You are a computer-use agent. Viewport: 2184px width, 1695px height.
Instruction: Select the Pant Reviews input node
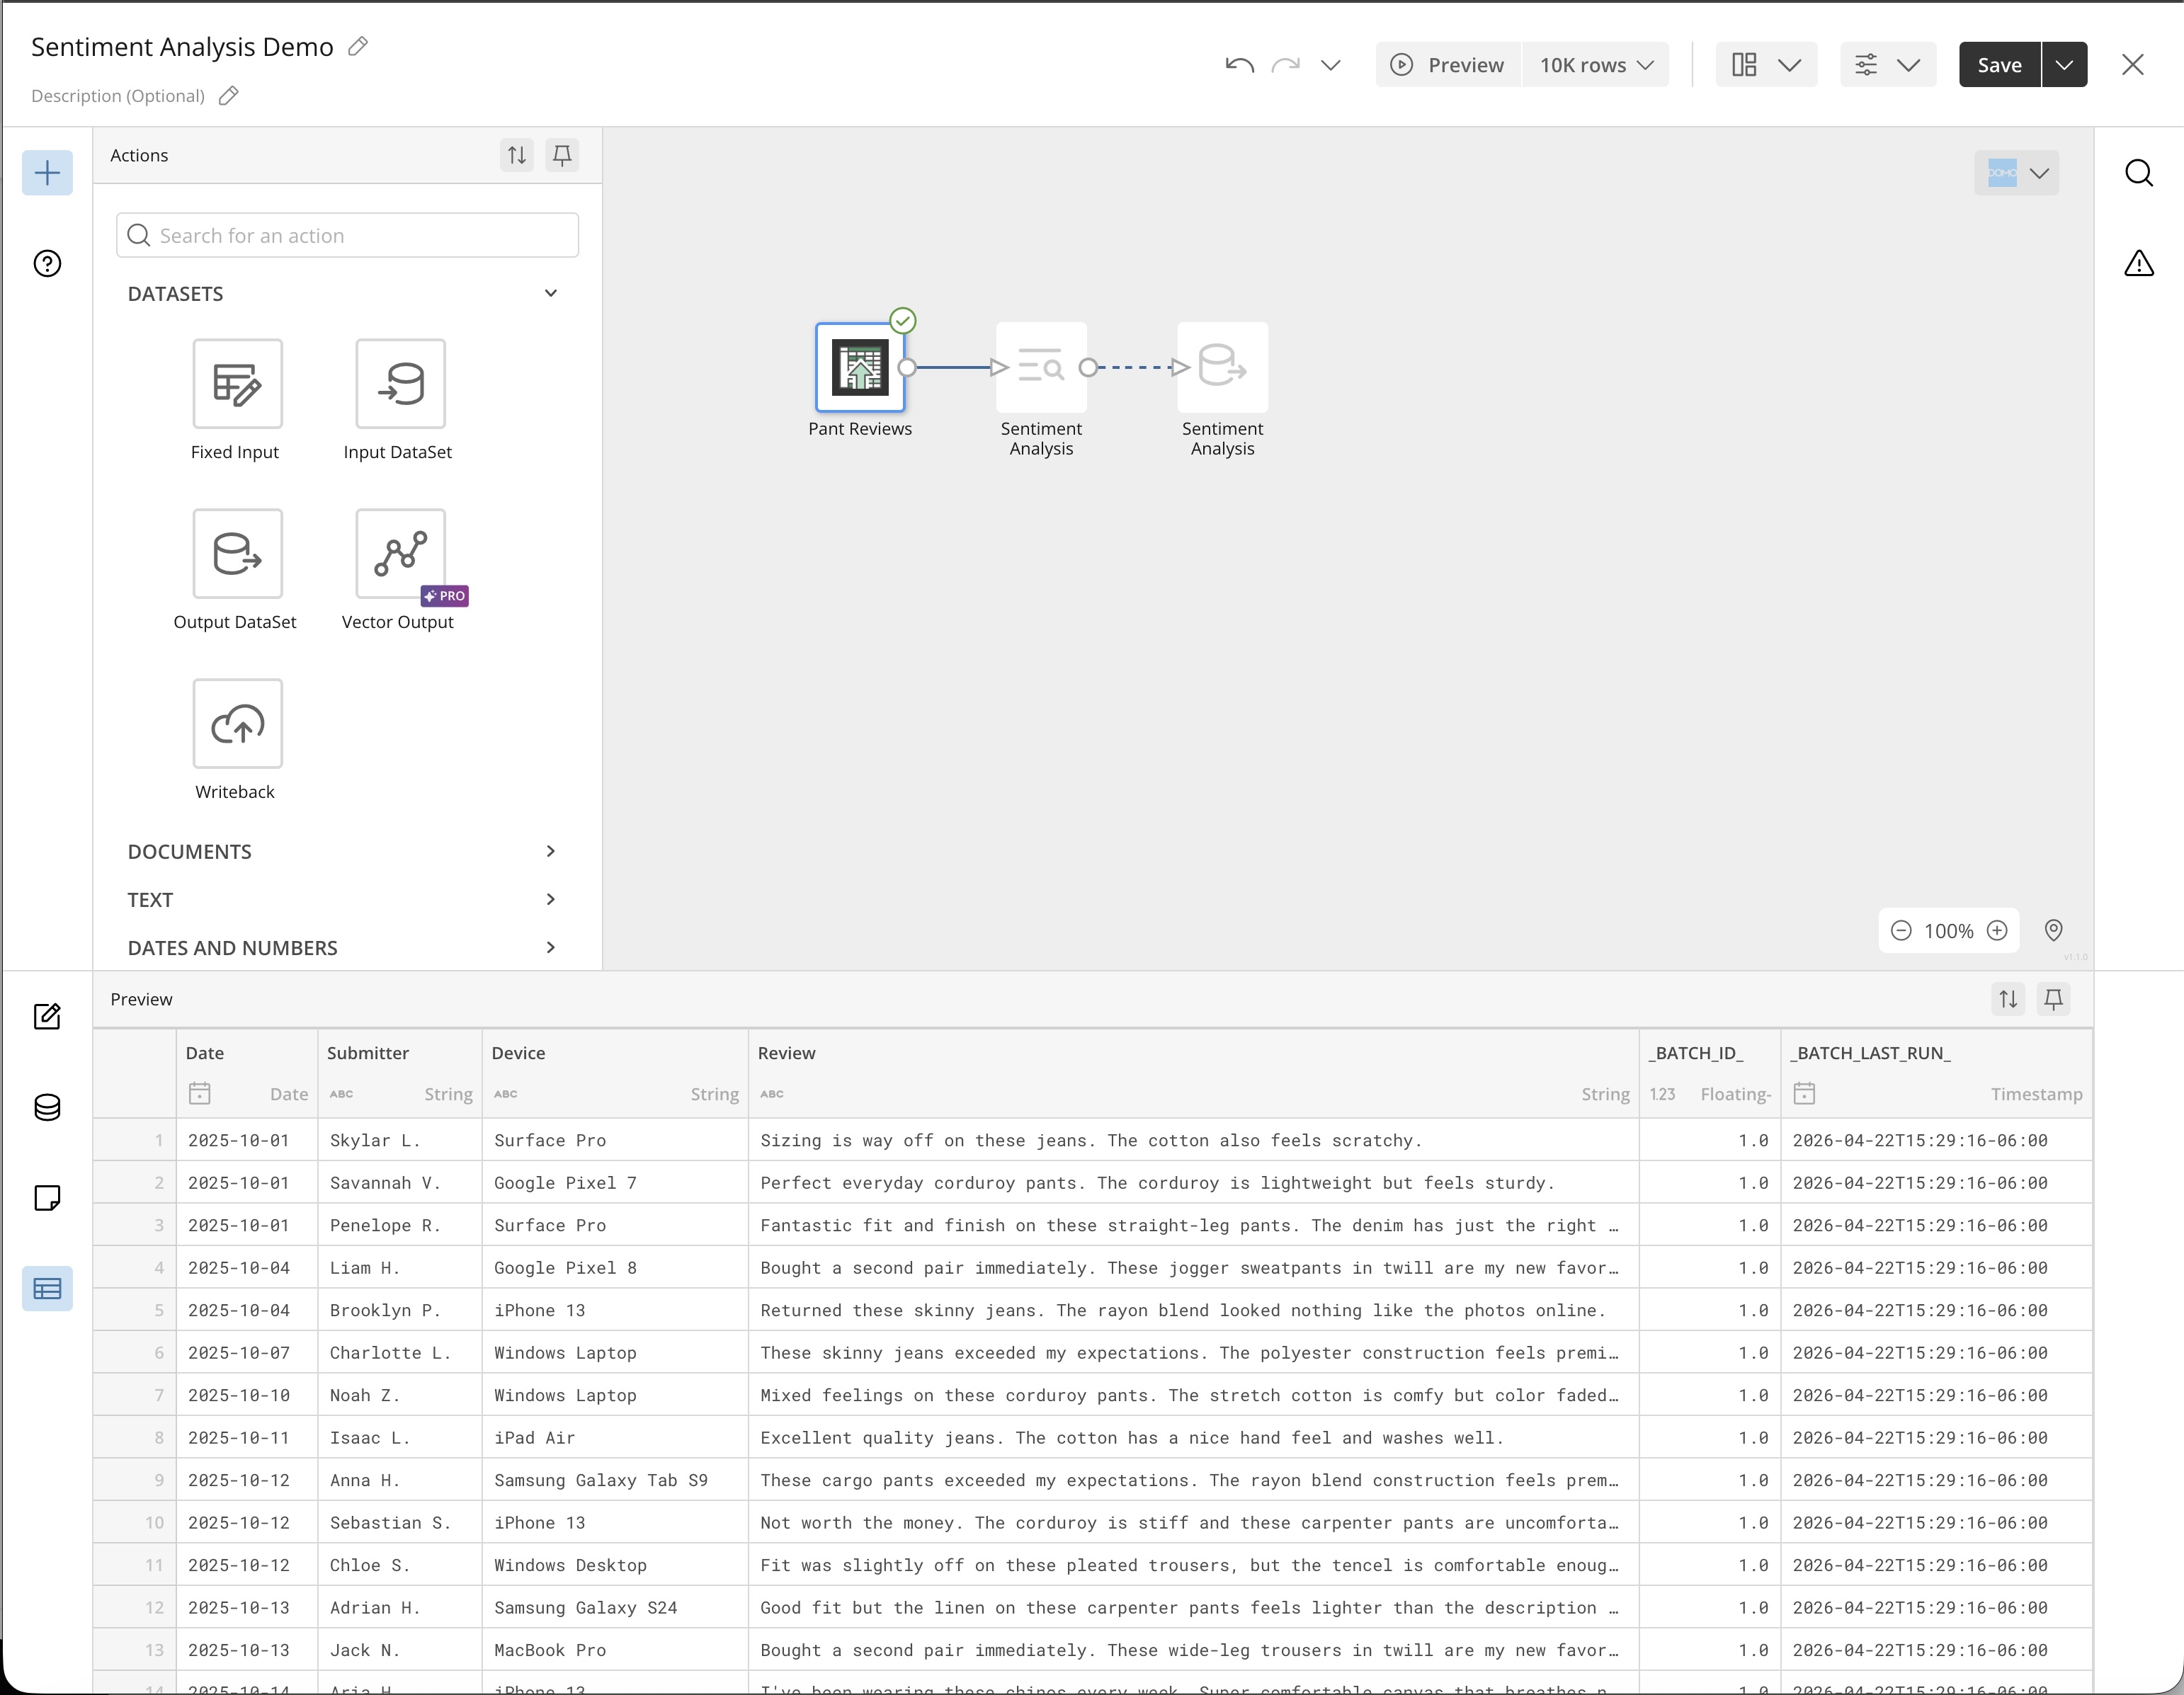860,367
